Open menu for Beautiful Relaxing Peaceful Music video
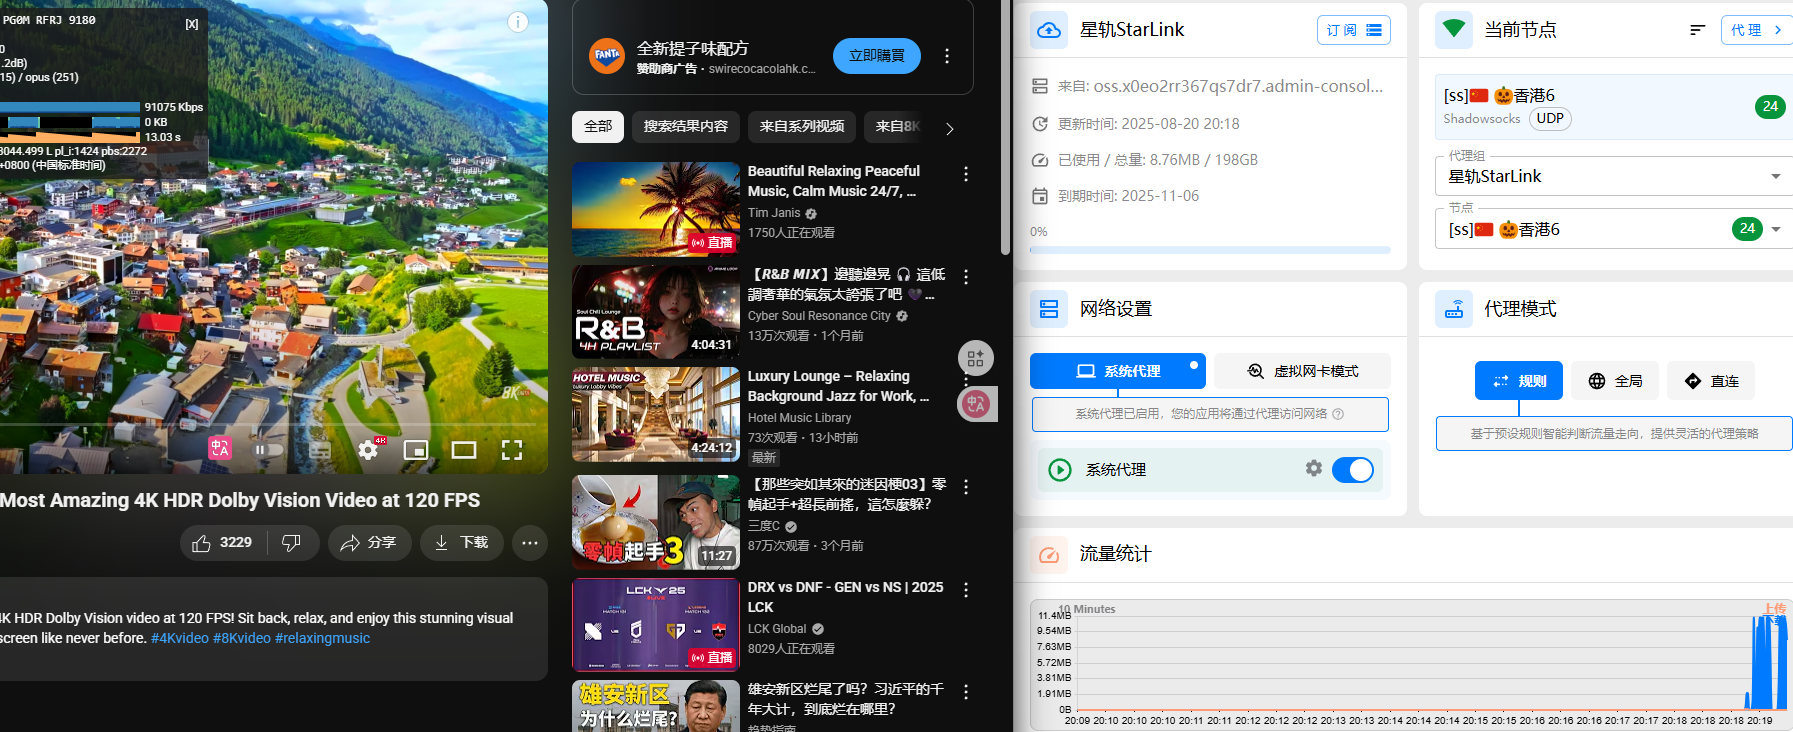Image resolution: width=1793 pixels, height=732 pixels. click(x=966, y=174)
